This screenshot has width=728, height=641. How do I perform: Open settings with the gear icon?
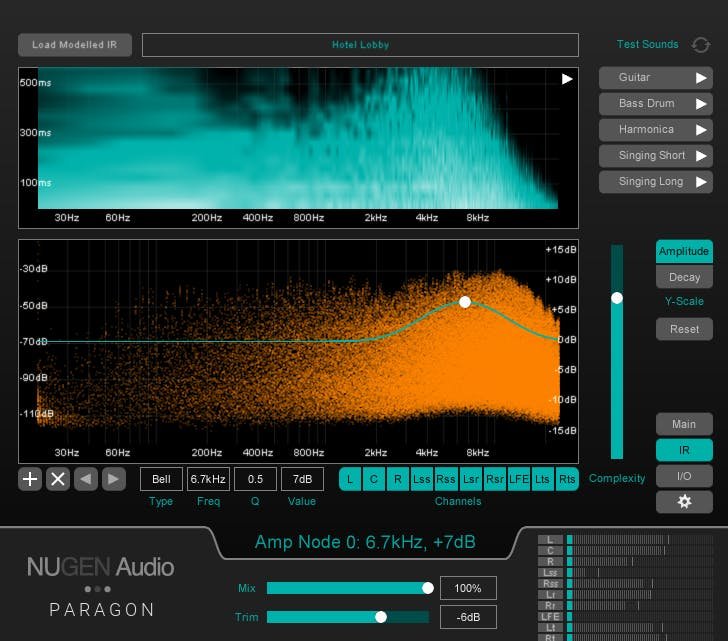tap(684, 501)
